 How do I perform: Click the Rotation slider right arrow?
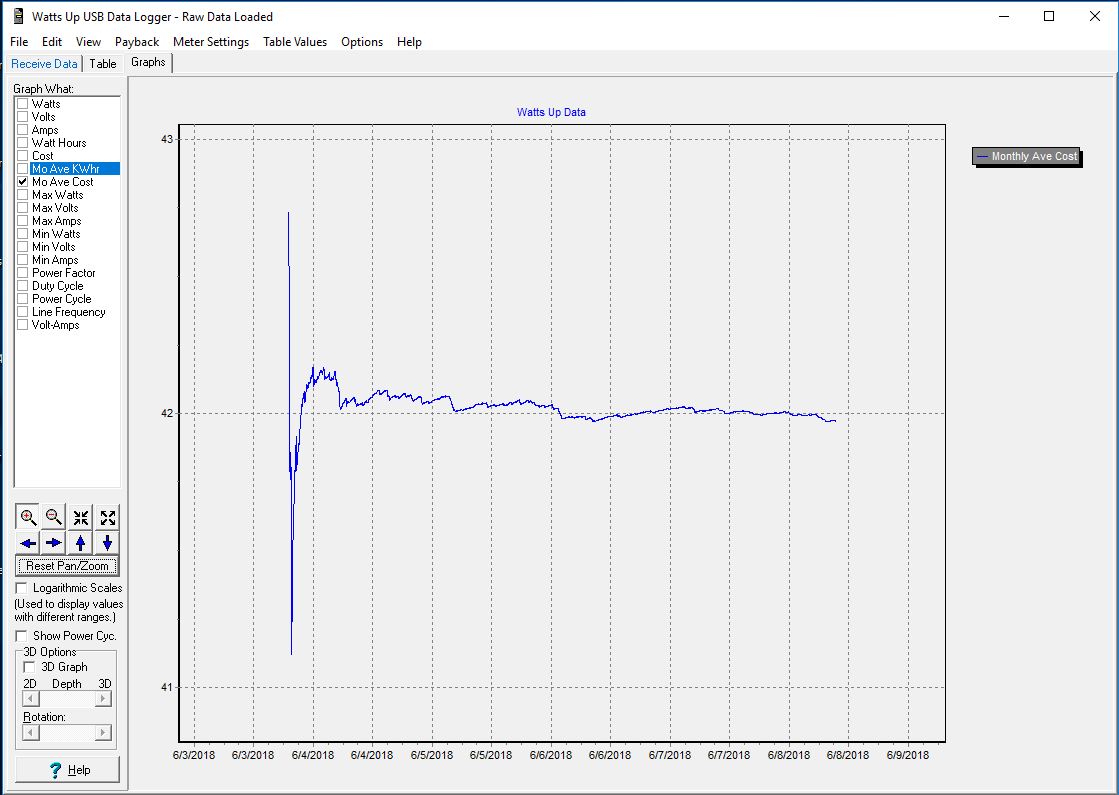coord(103,732)
